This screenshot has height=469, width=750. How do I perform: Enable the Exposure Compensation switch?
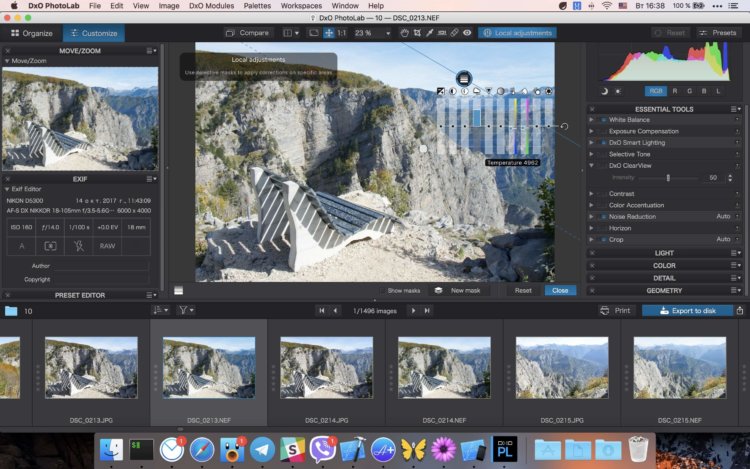pos(604,131)
